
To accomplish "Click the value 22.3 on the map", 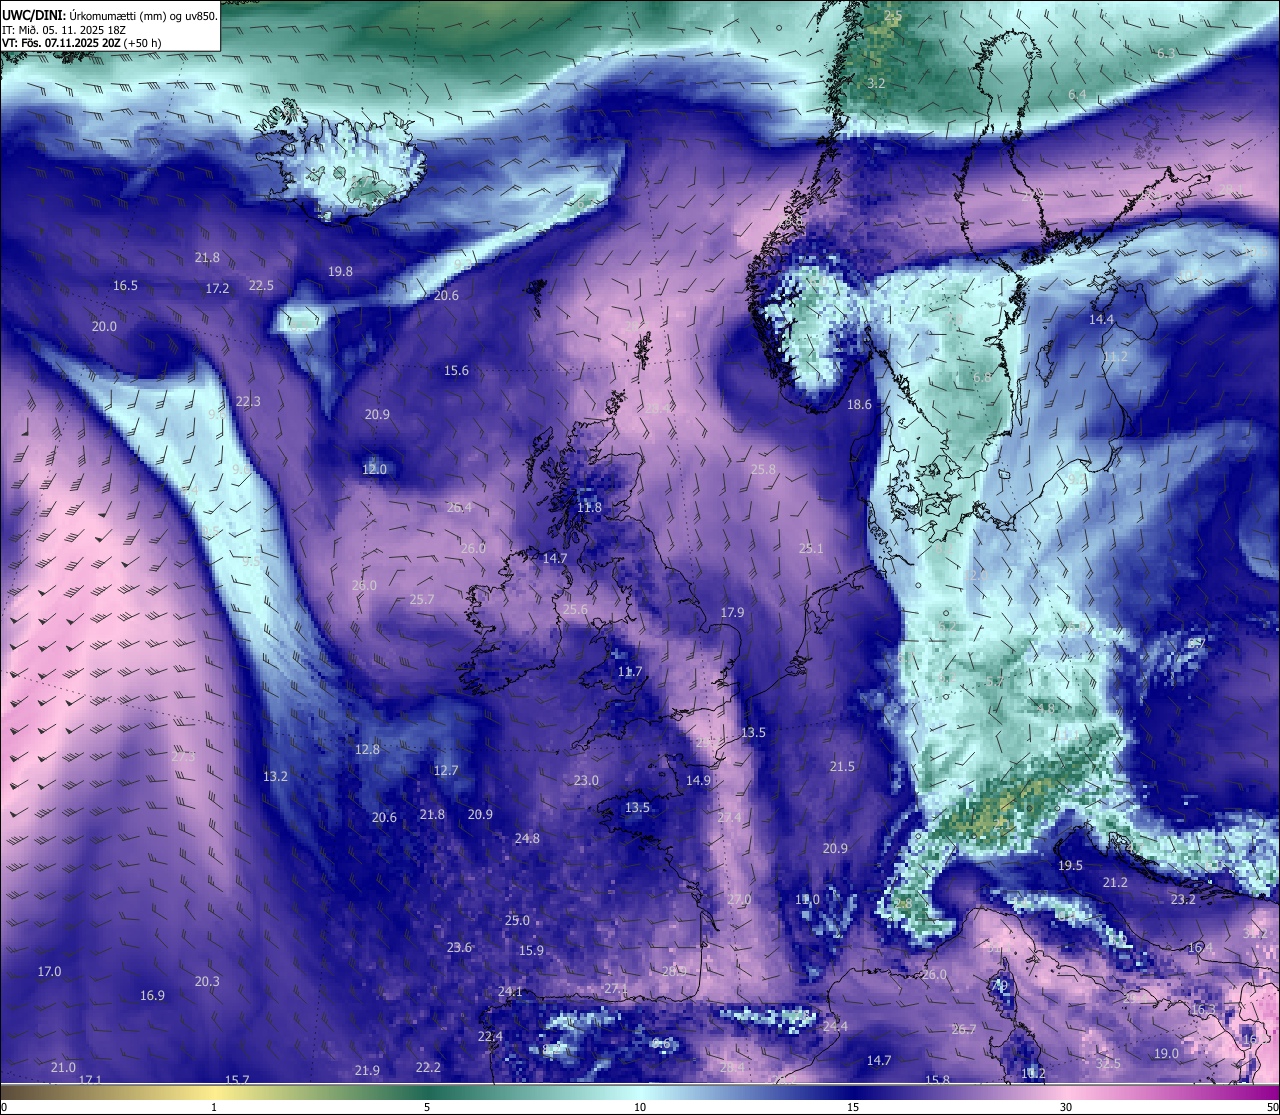I will [x=248, y=402].
